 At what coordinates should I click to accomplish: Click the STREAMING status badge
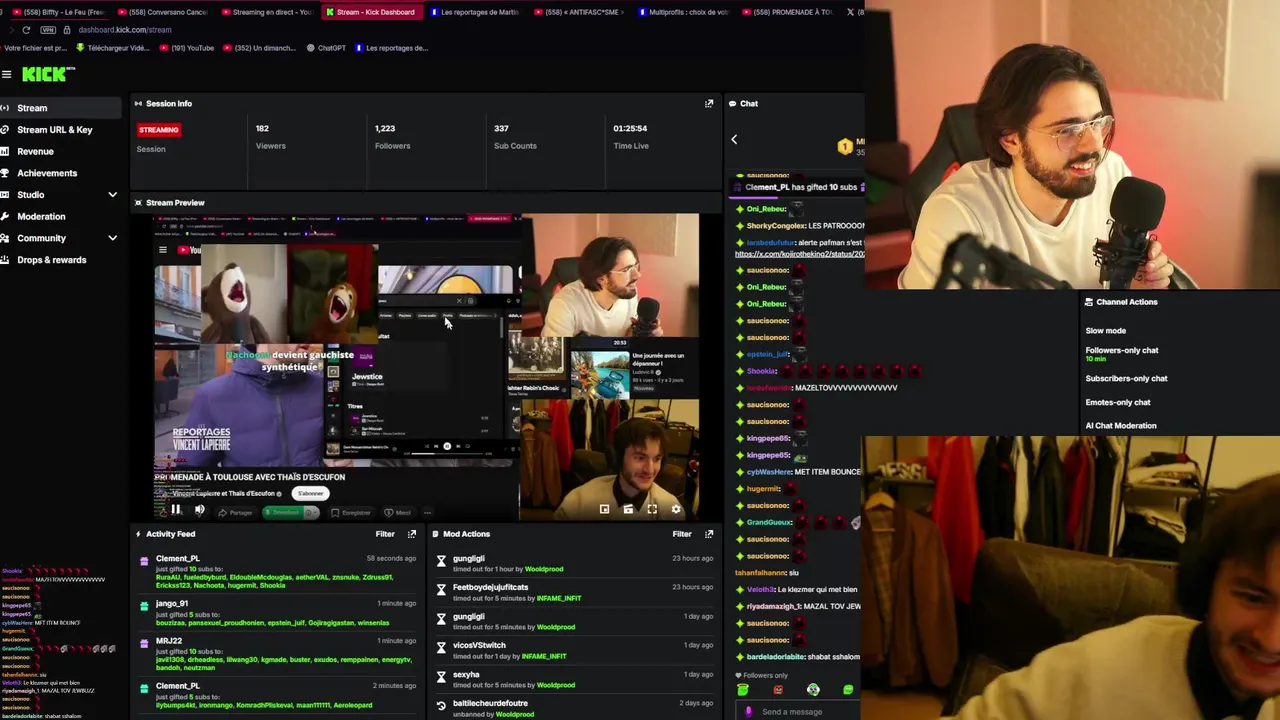coord(159,130)
